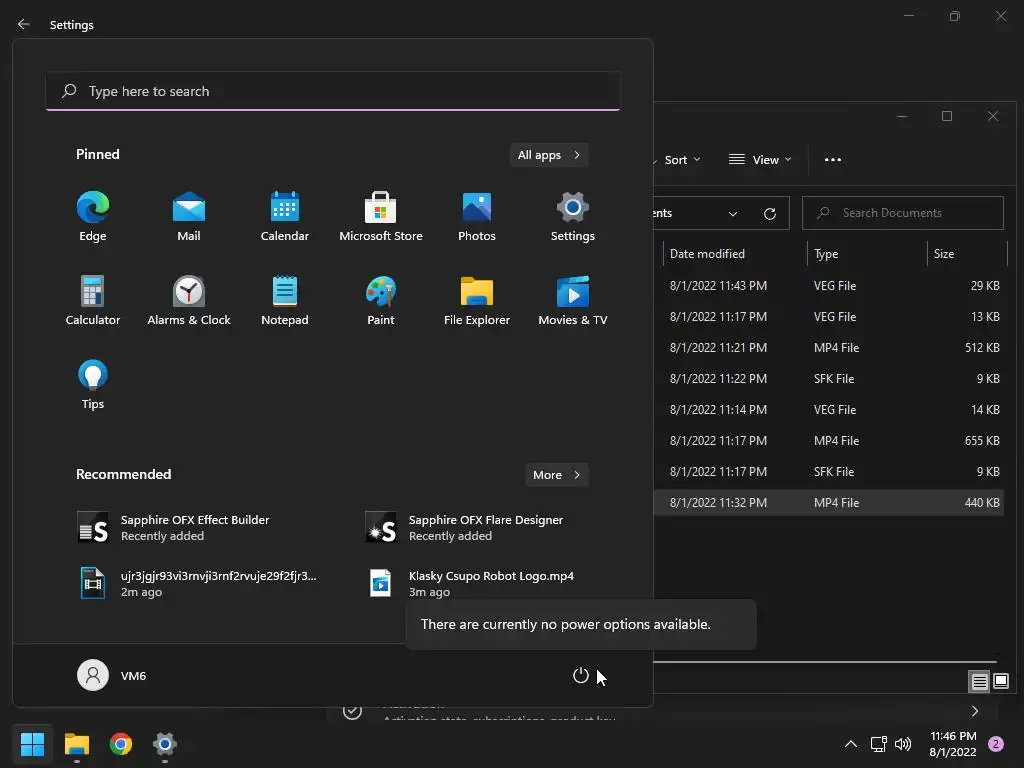Launch Google Chrome from the taskbar
The width and height of the screenshot is (1024, 768).
click(x=121, y=744)
